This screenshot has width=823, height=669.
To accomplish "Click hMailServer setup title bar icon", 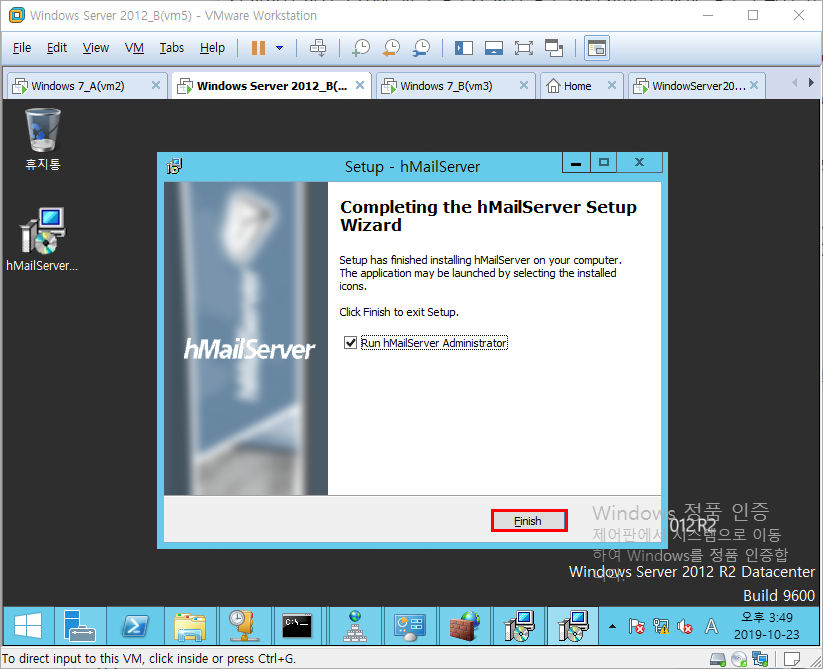I will [174, 166].
